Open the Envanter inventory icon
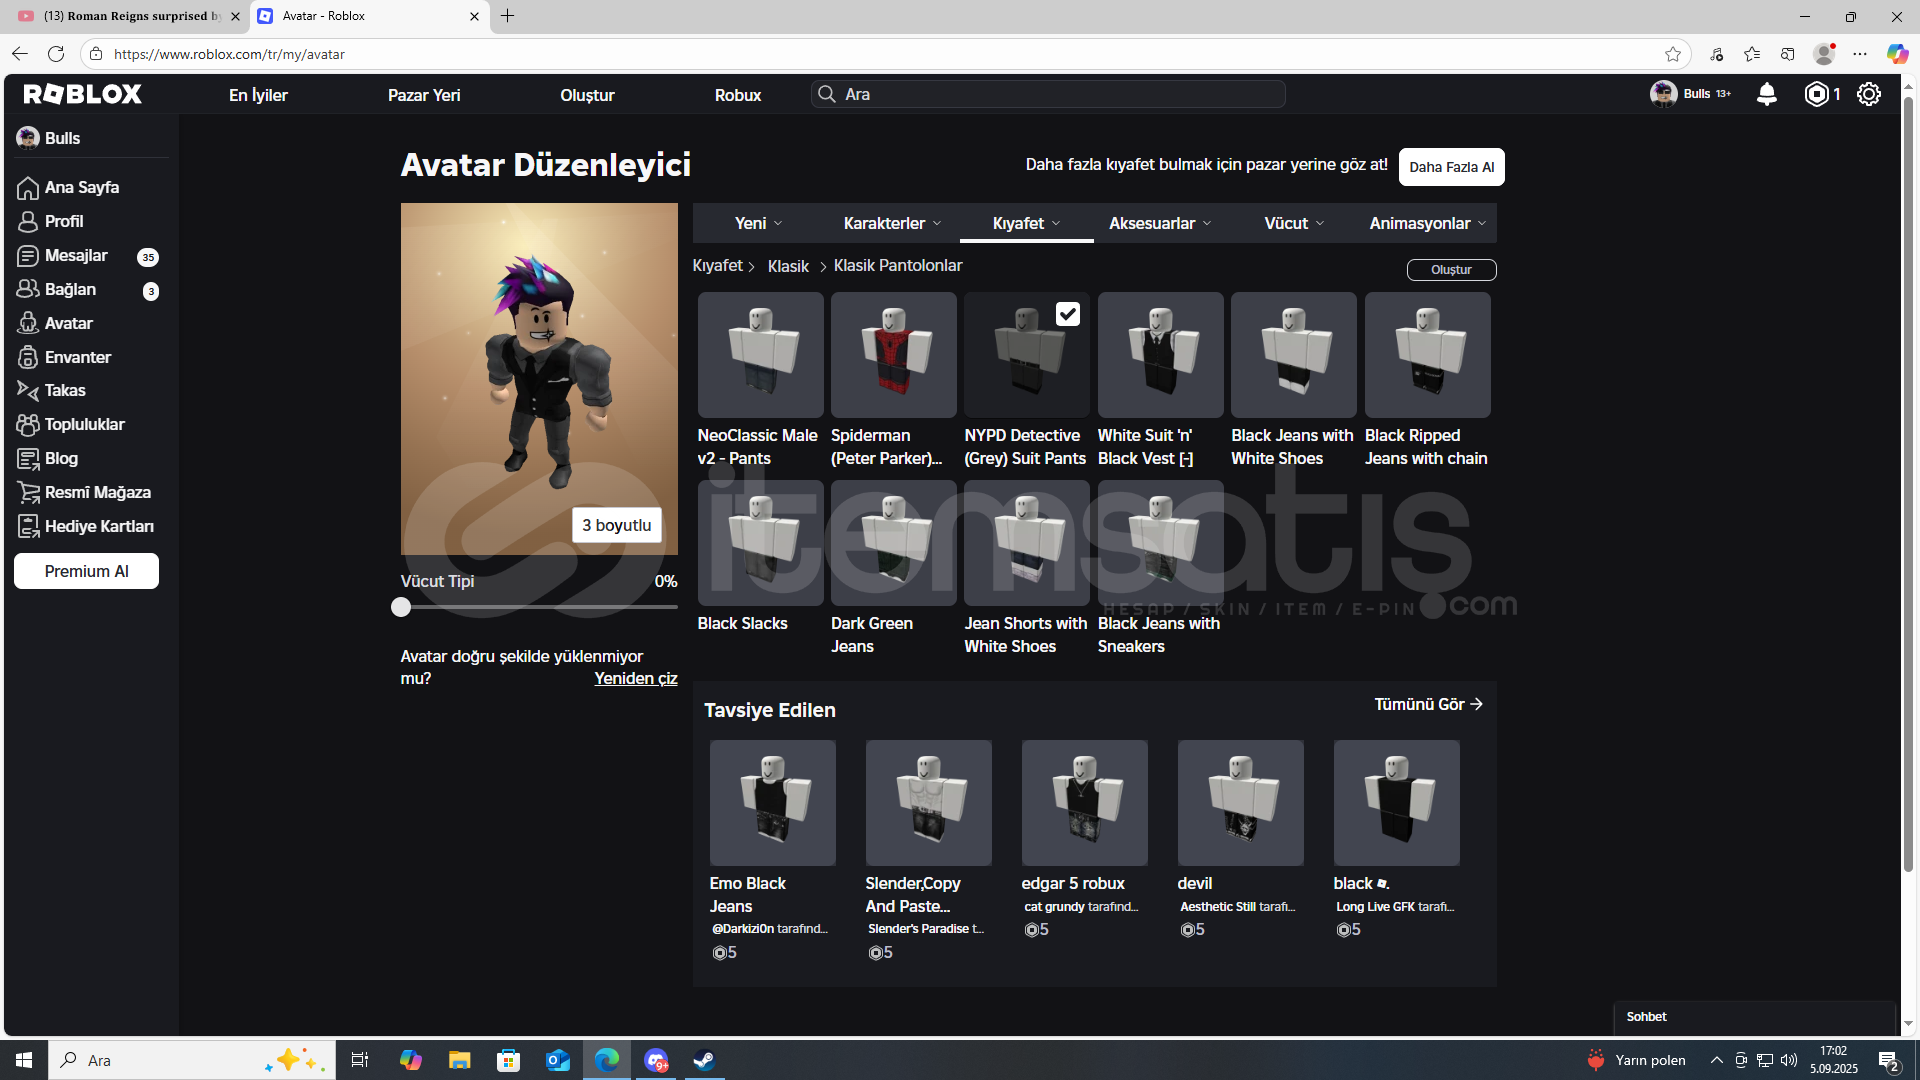Image resolution: width=1920 pixels, height=1080 pixels. [28, 357]
